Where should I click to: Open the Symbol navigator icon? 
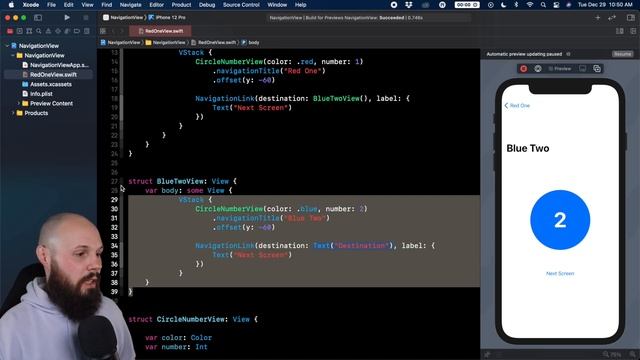point(29,31)
